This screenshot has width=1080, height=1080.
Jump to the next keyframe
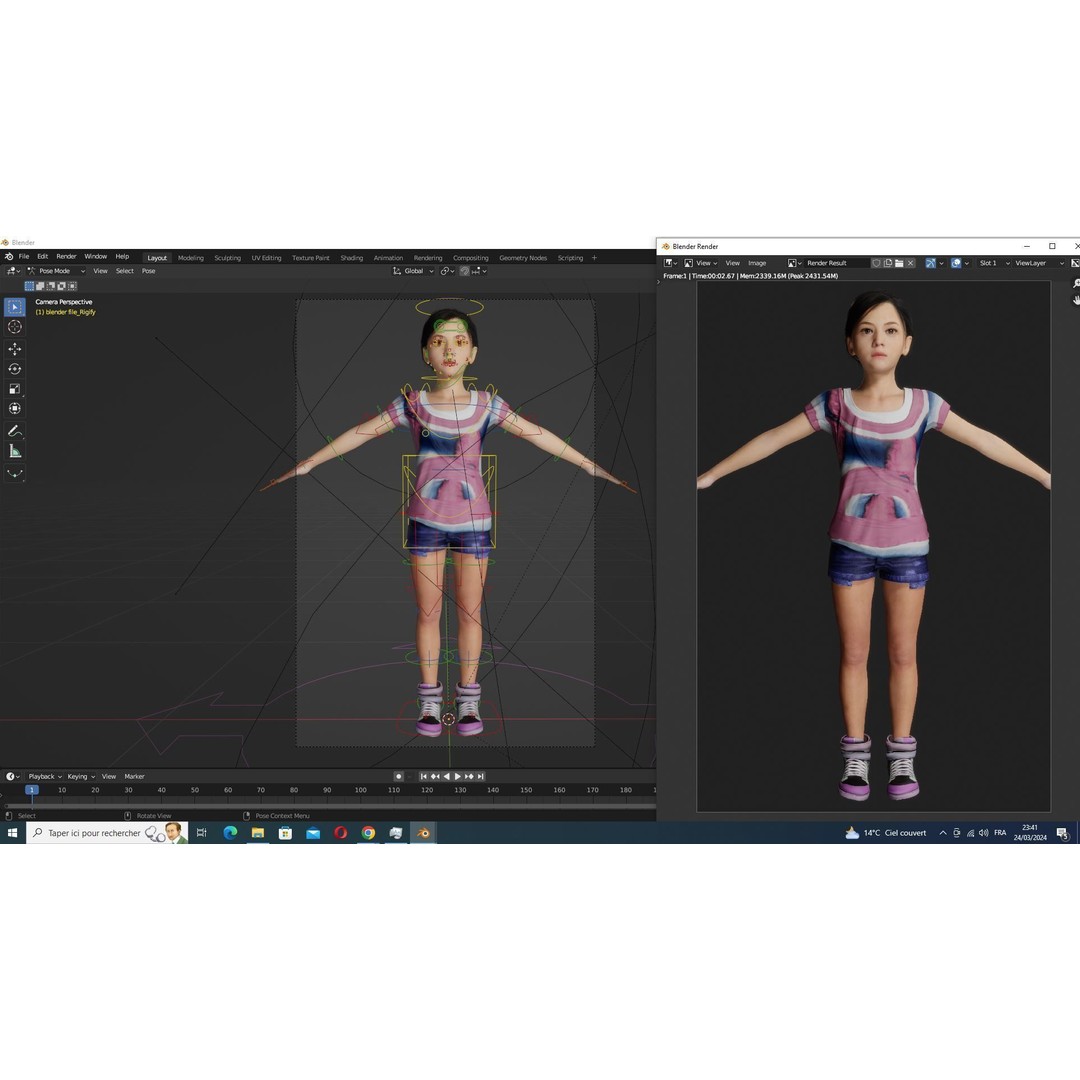click(469, 776)
